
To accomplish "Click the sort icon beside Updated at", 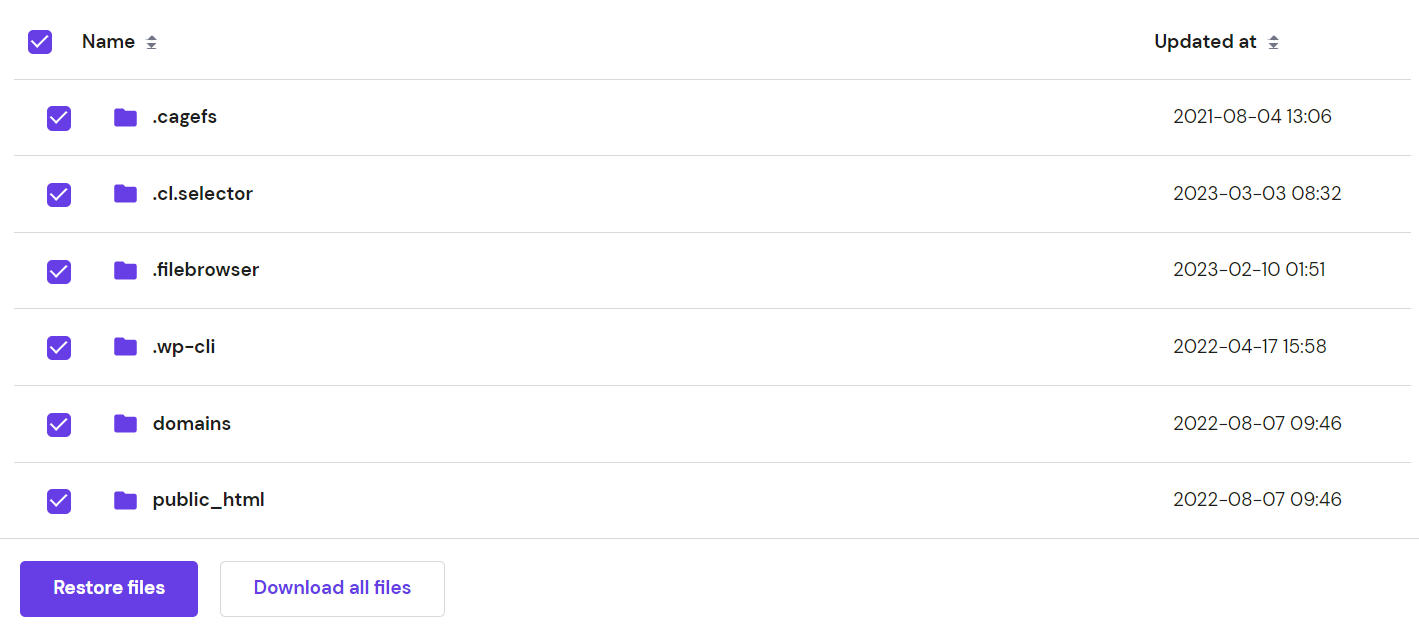I will click(x=1274, y=42).
